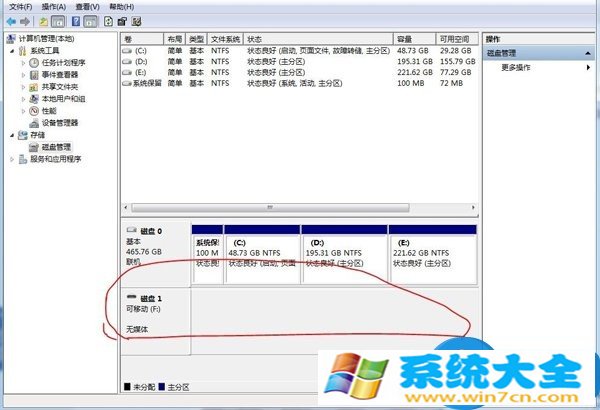Toggle the show/hide console tree button
Image resolution: width=600 pixels, height=410 pixels.
[58, 21]
